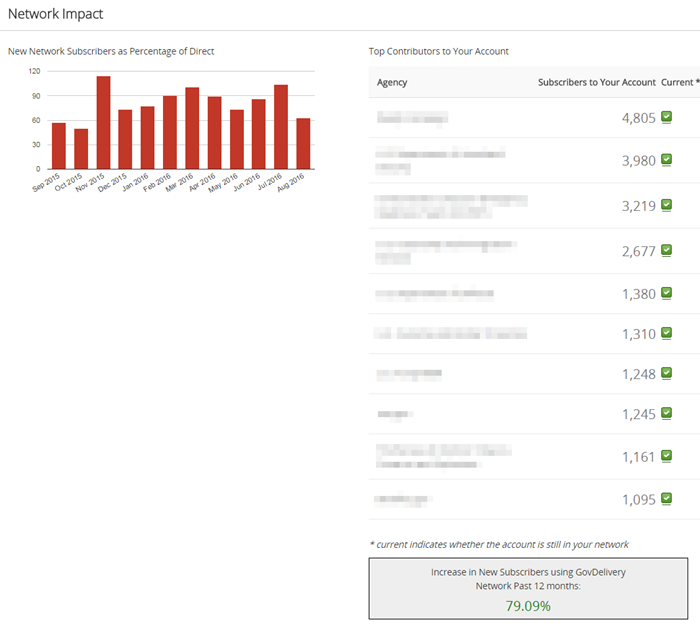Screen dimensions: 700x626
Task: Click the Subscribers to Your Account header
Action: point(596,82)
